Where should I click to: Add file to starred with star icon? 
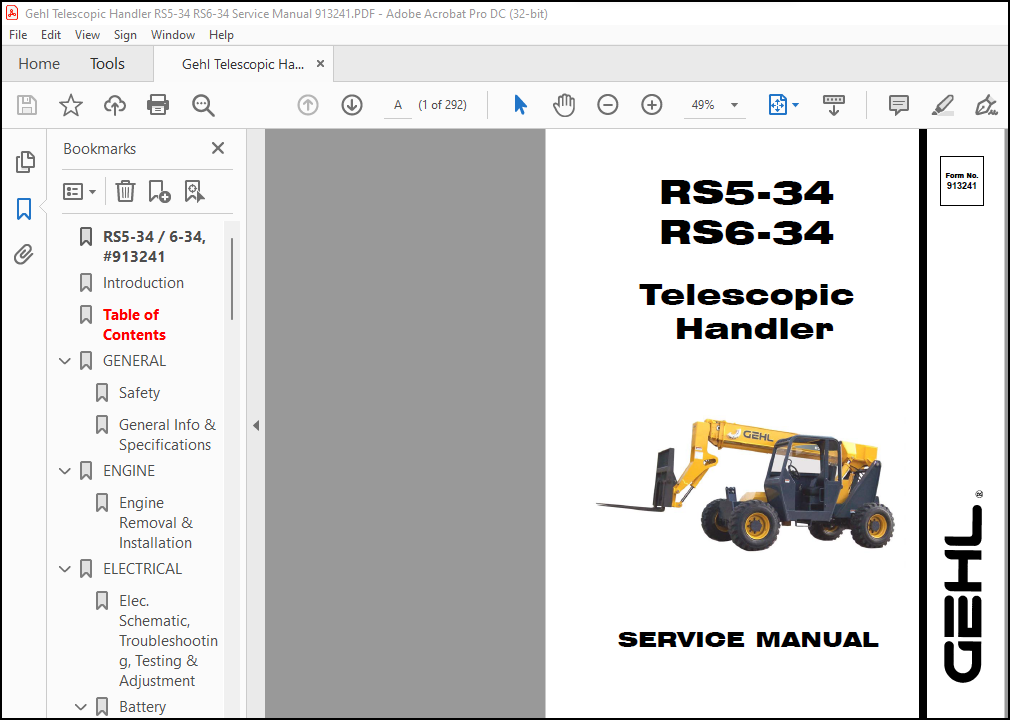click(71, 105)
